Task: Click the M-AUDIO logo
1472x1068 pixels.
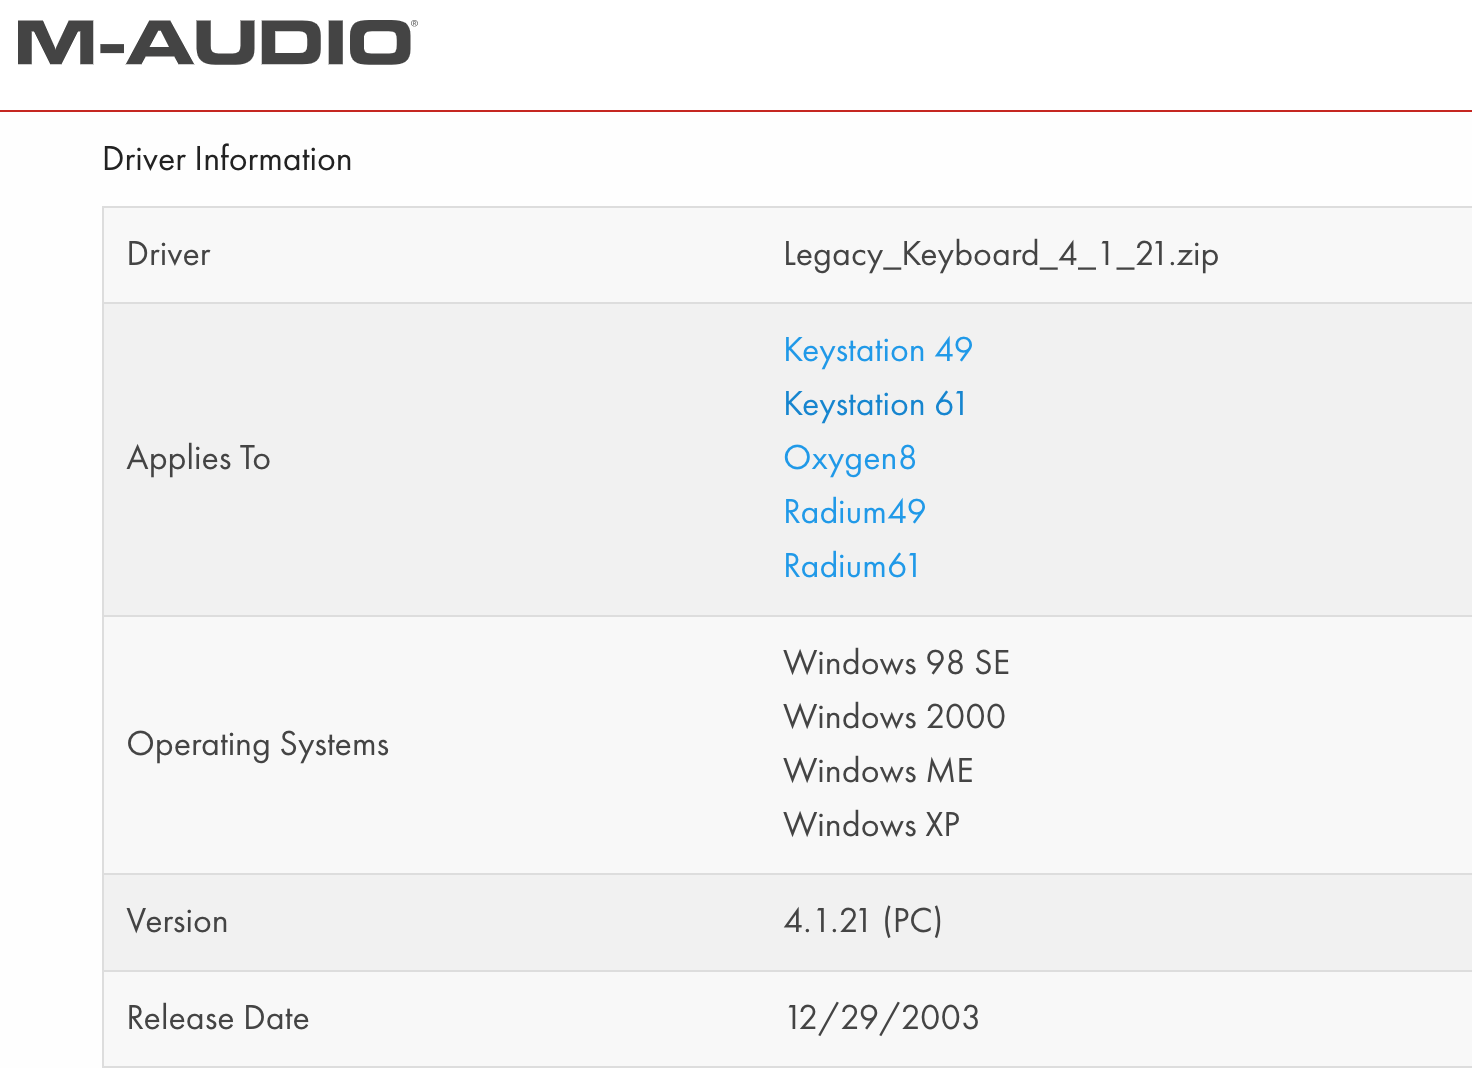Action: pos(215,44)
